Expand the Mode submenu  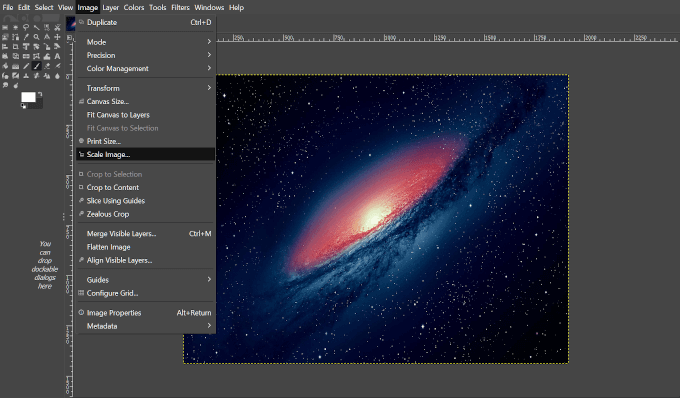tap(146, 42)
